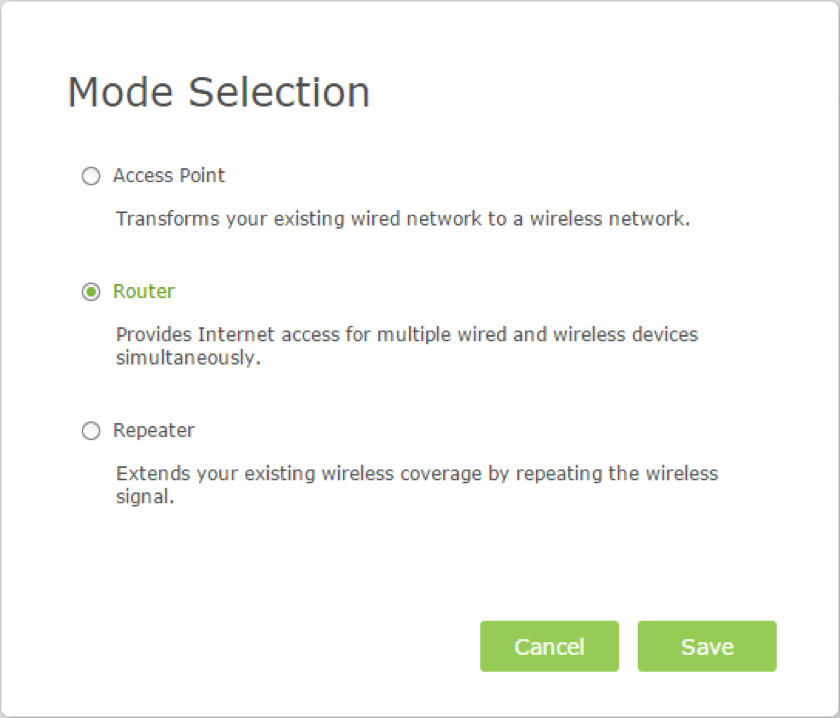
Task: Click the word 'Selection' in title
Action: (x=279, y=92)
